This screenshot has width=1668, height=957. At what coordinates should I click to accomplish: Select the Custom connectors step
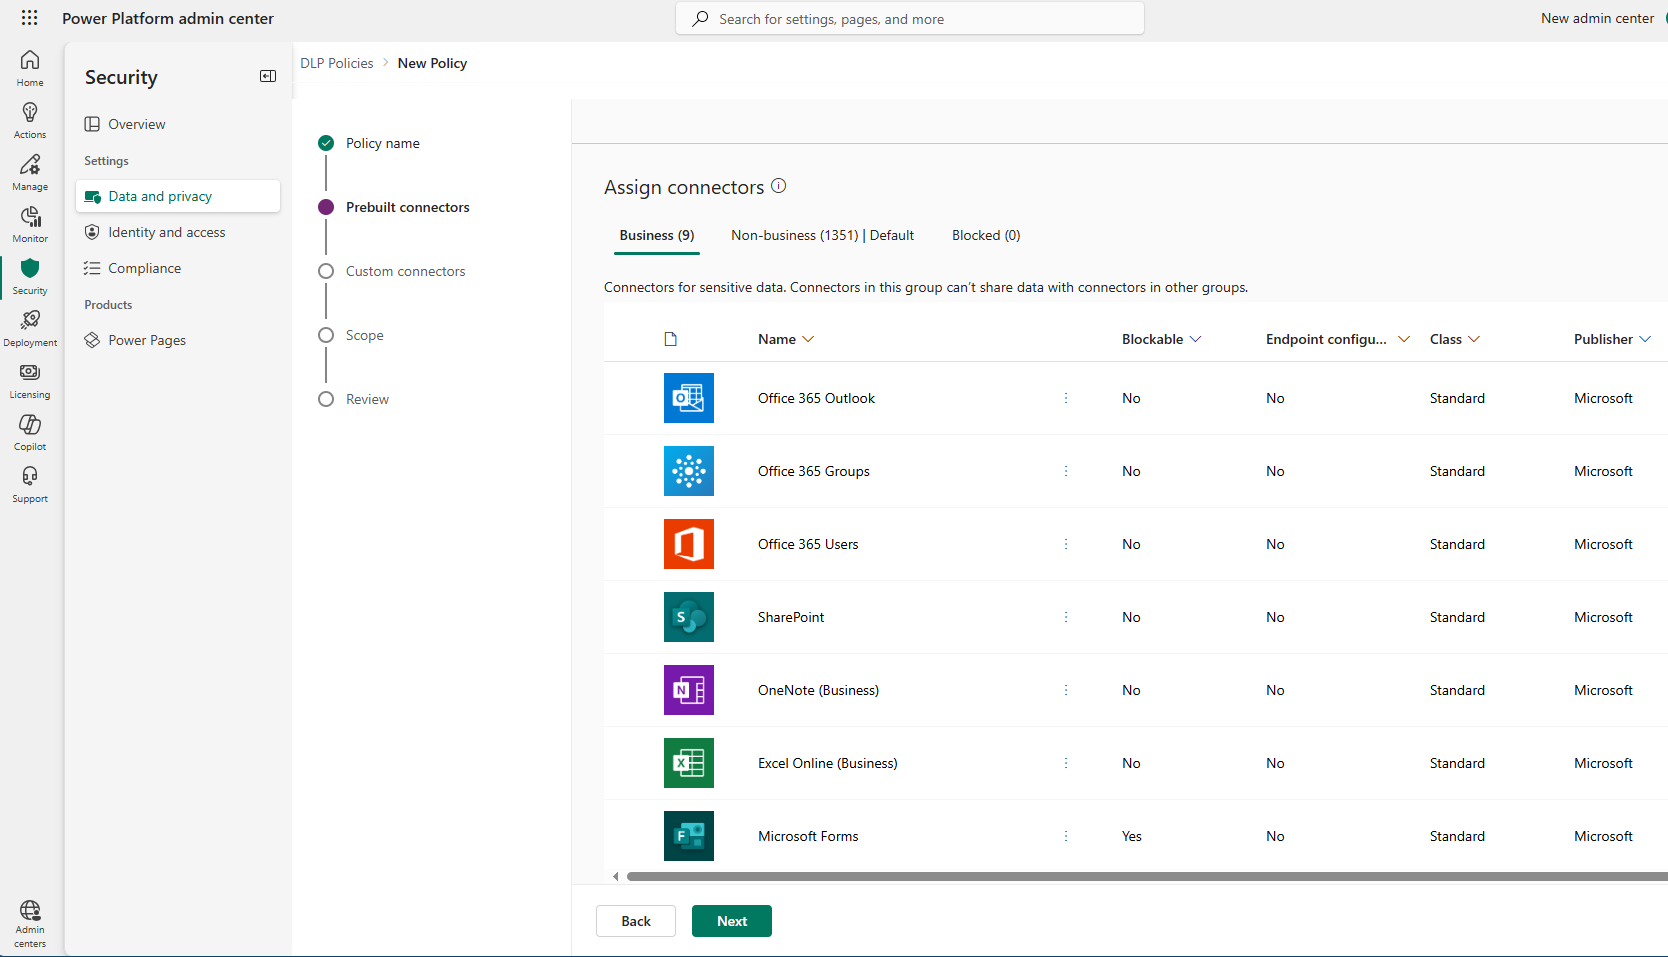point(326,271)
